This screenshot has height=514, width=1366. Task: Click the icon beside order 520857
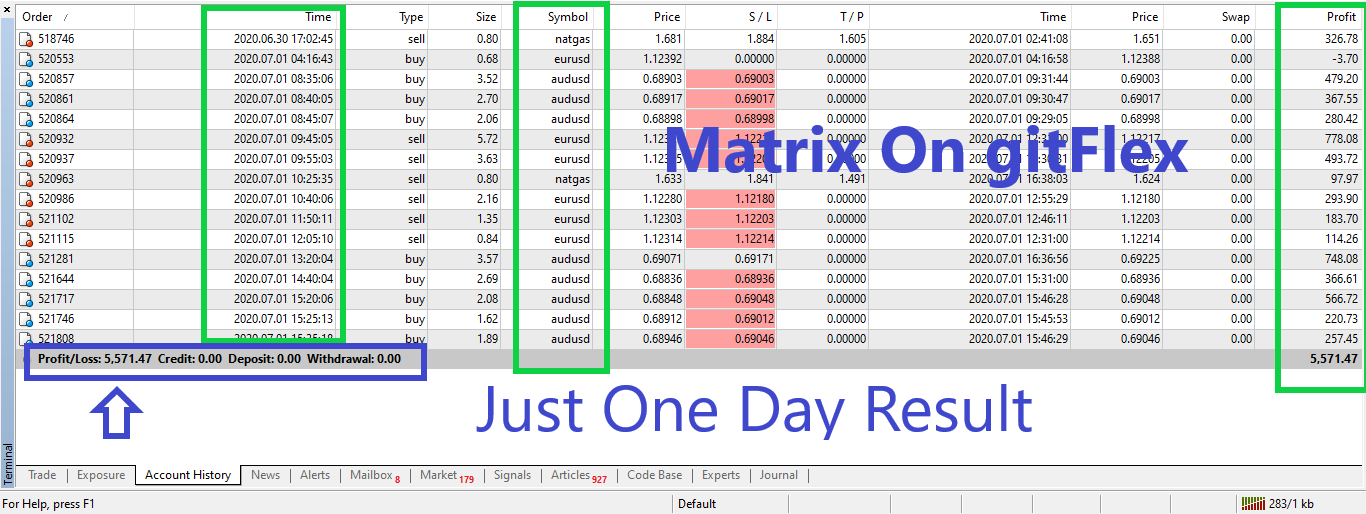click(26, 79)
